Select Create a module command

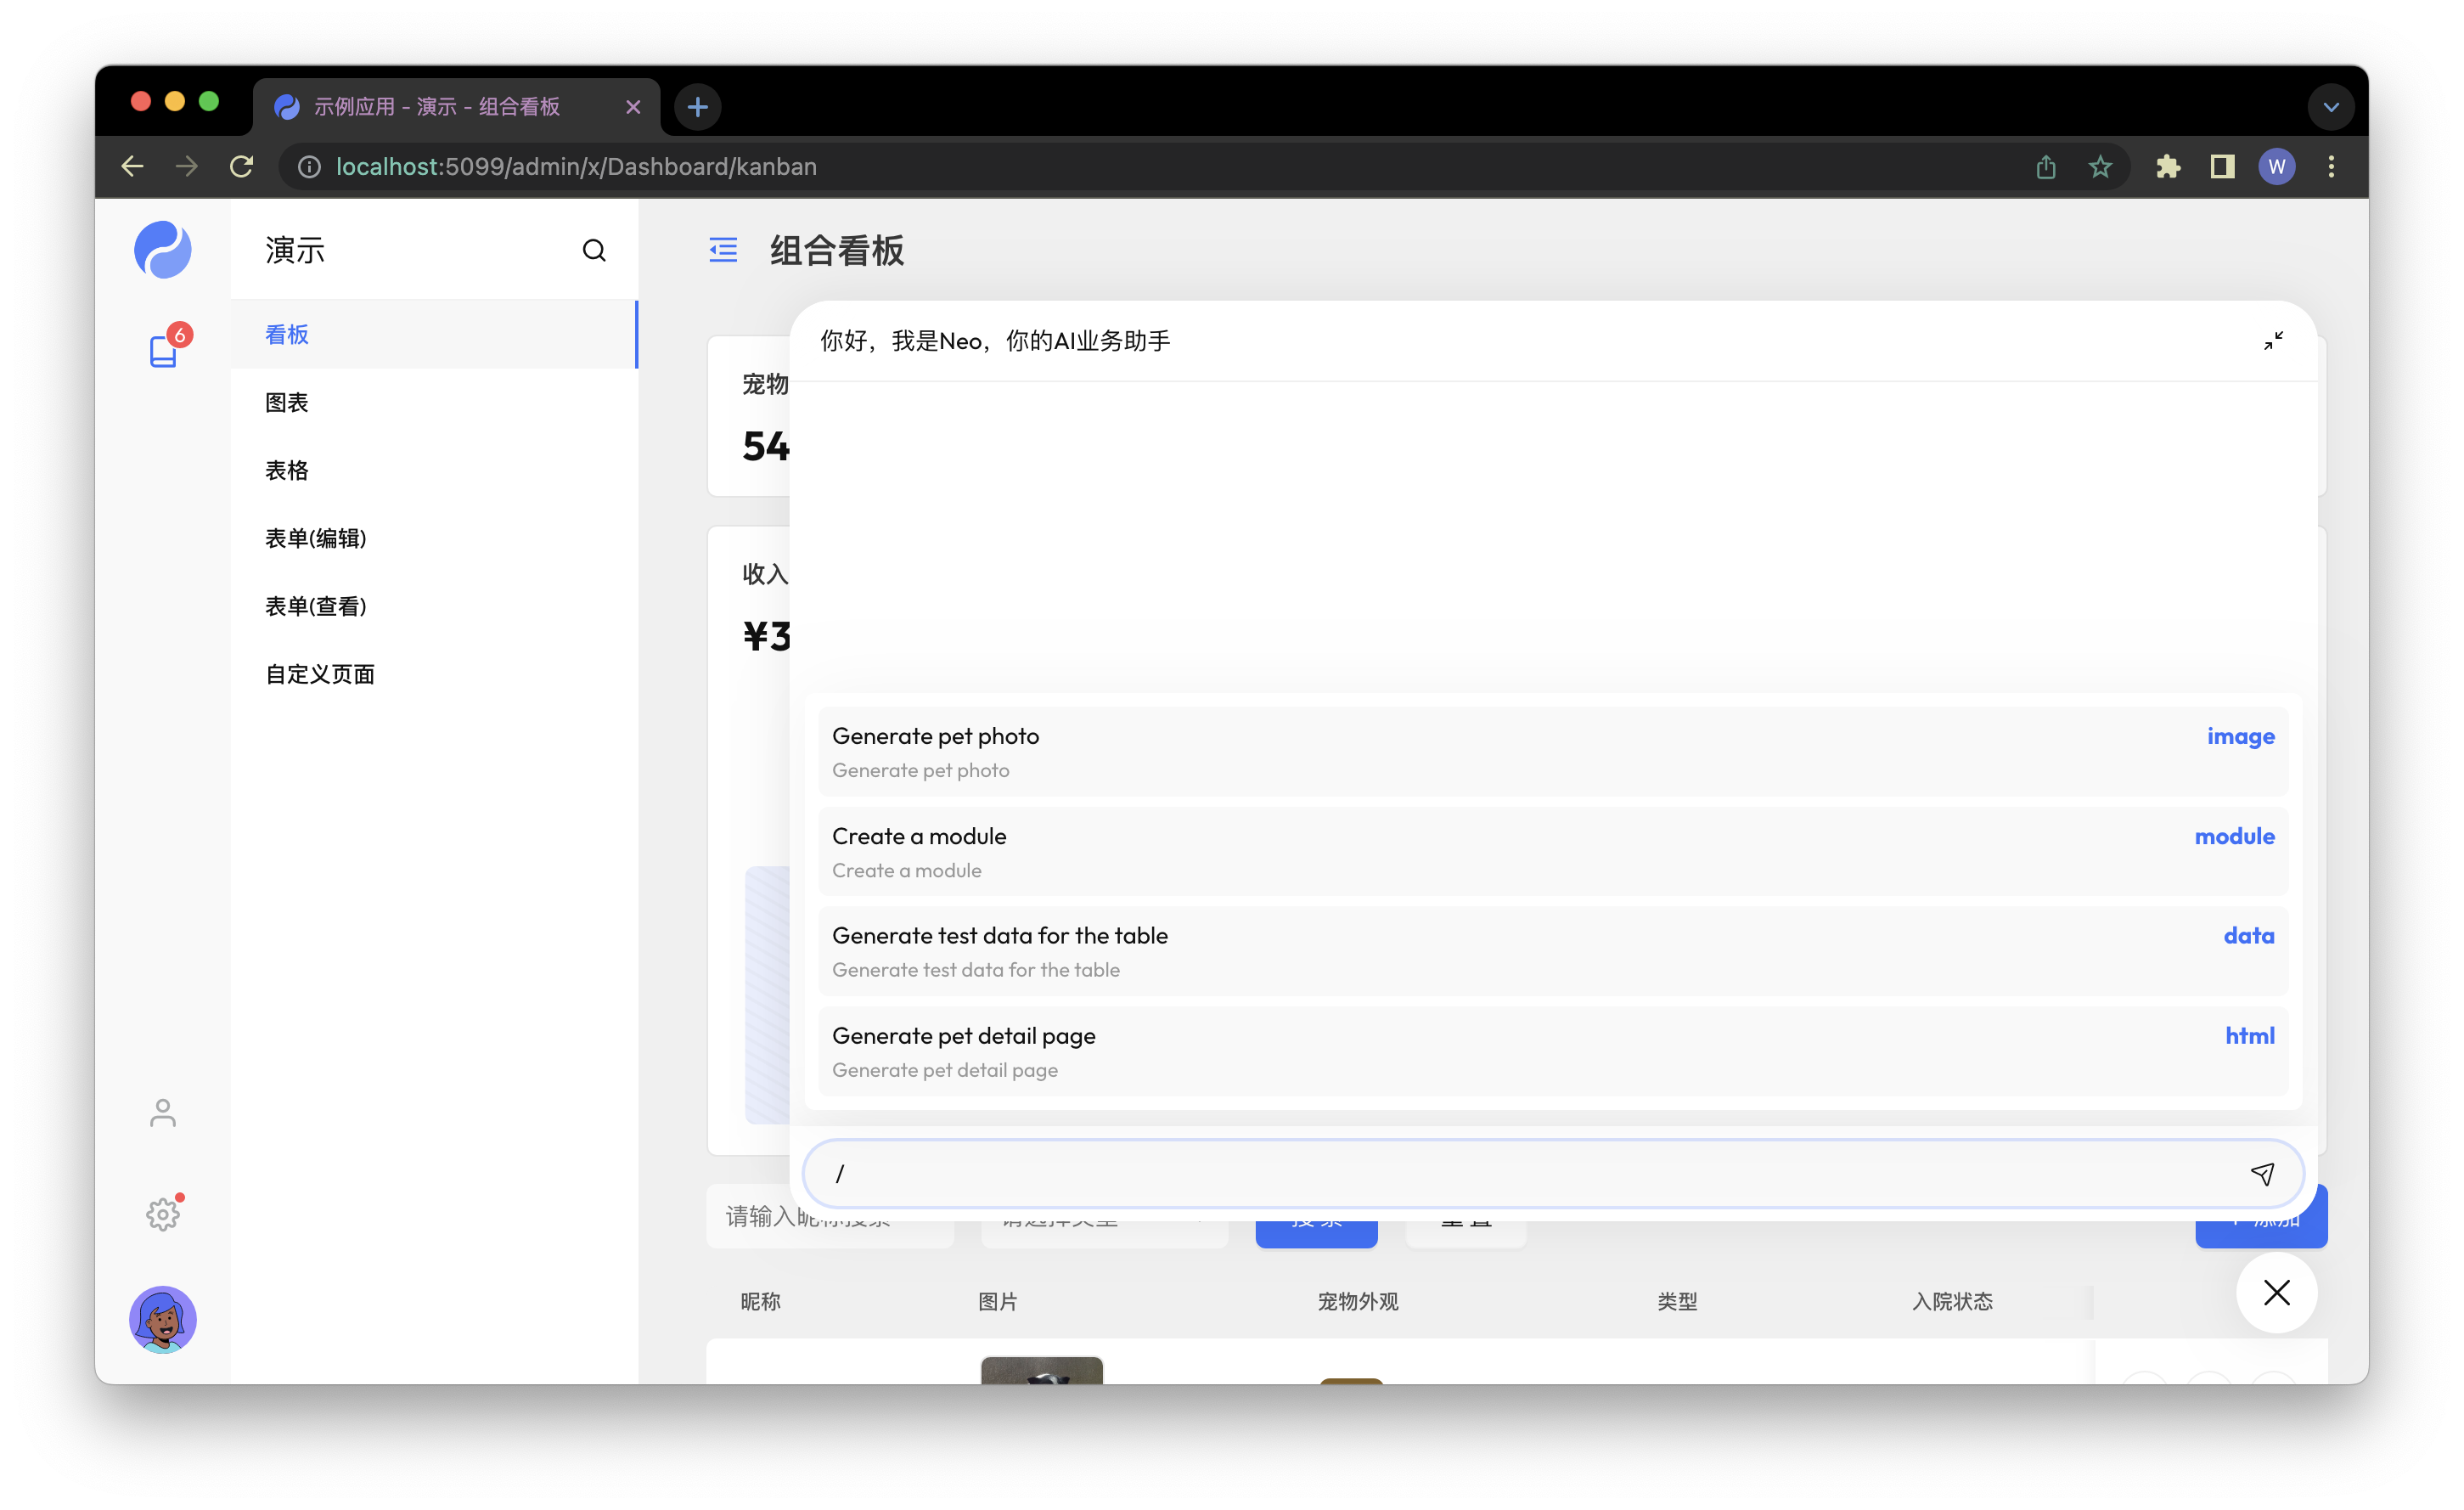point(1552,852)
